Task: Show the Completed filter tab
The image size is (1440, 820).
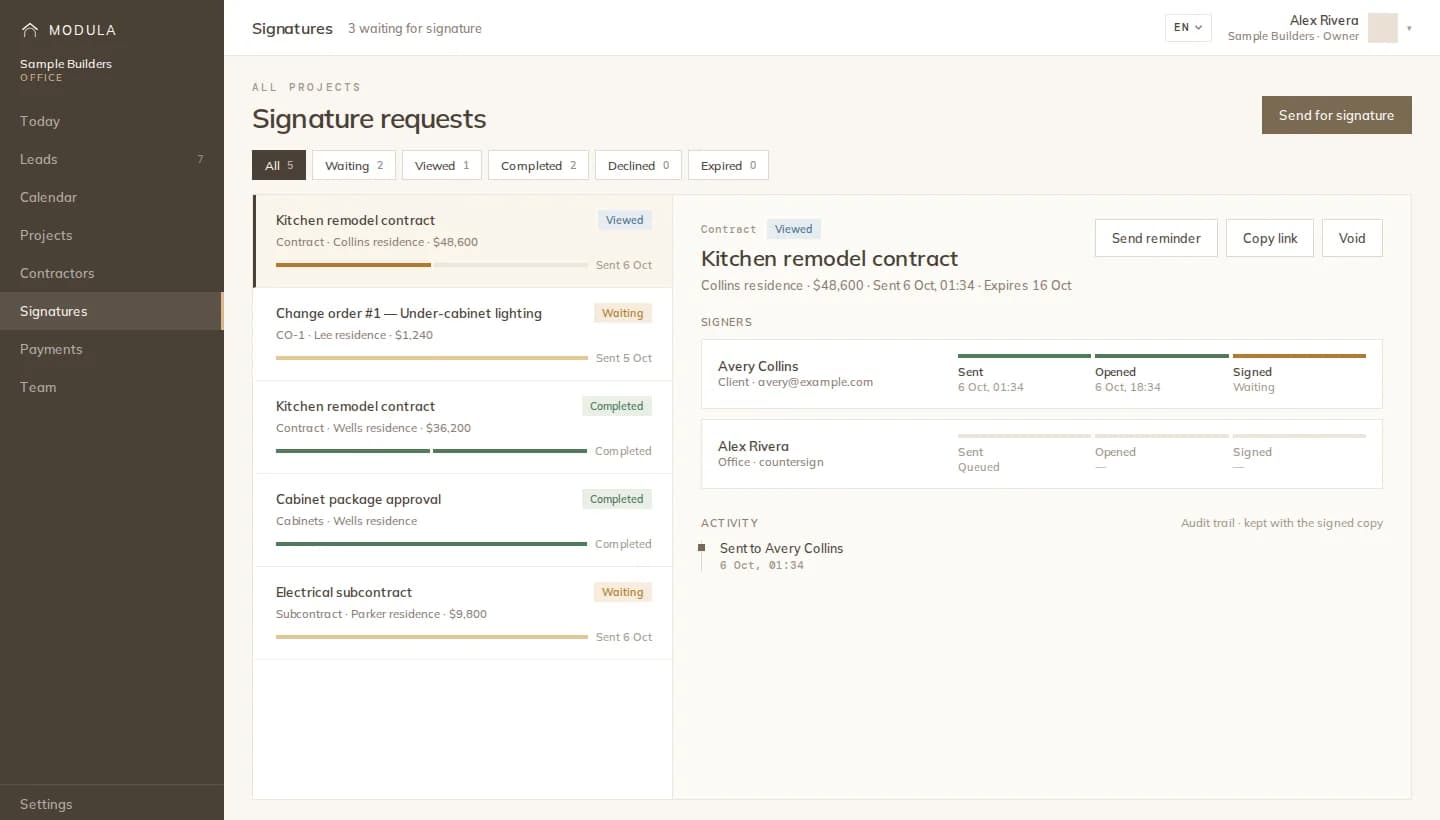Action: tap(539, 165)
